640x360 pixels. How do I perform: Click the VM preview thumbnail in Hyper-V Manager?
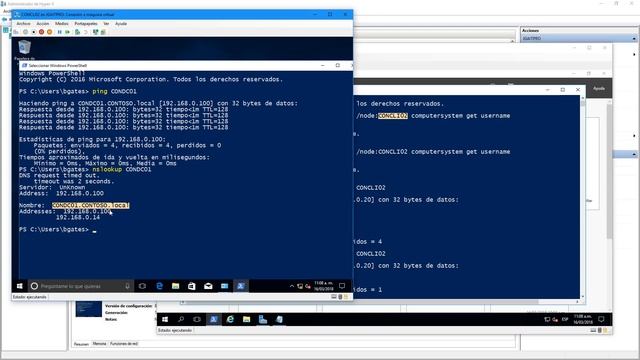(x=89, y=309)
